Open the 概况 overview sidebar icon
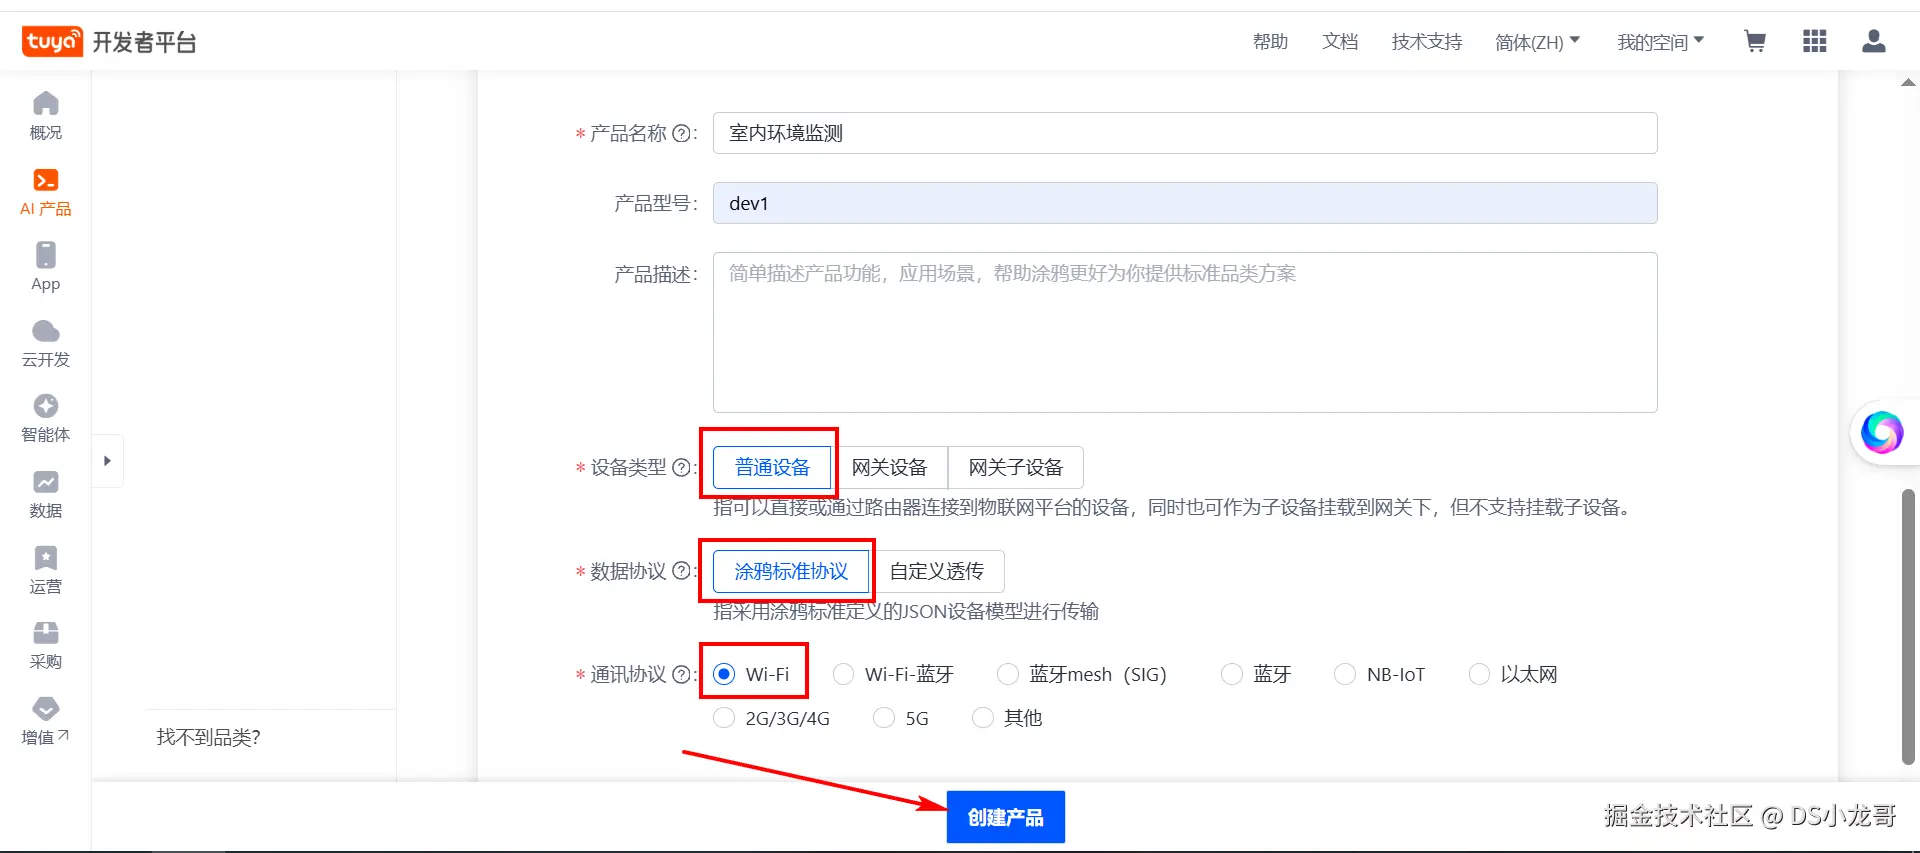1920x853 pixels. click(46, 116)
